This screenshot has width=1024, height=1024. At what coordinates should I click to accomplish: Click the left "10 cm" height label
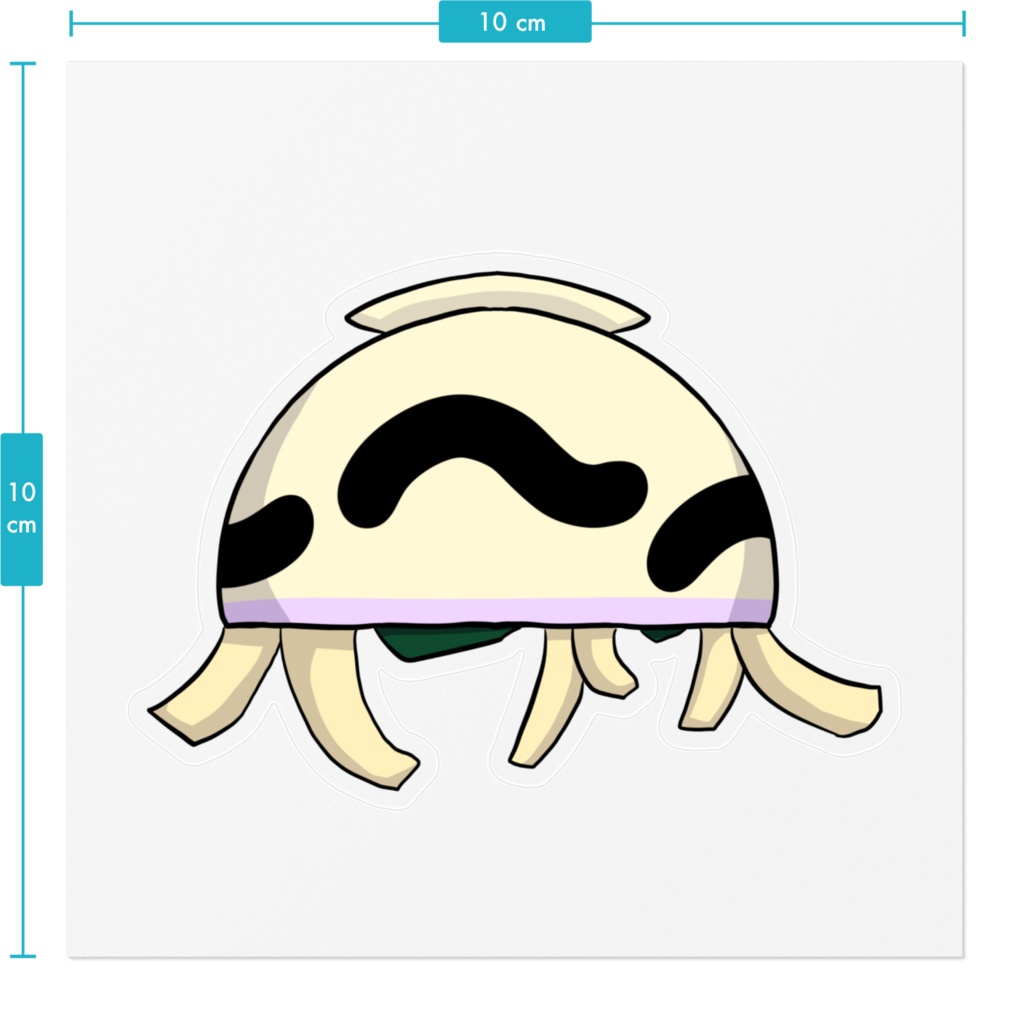(x=22, y=509)
